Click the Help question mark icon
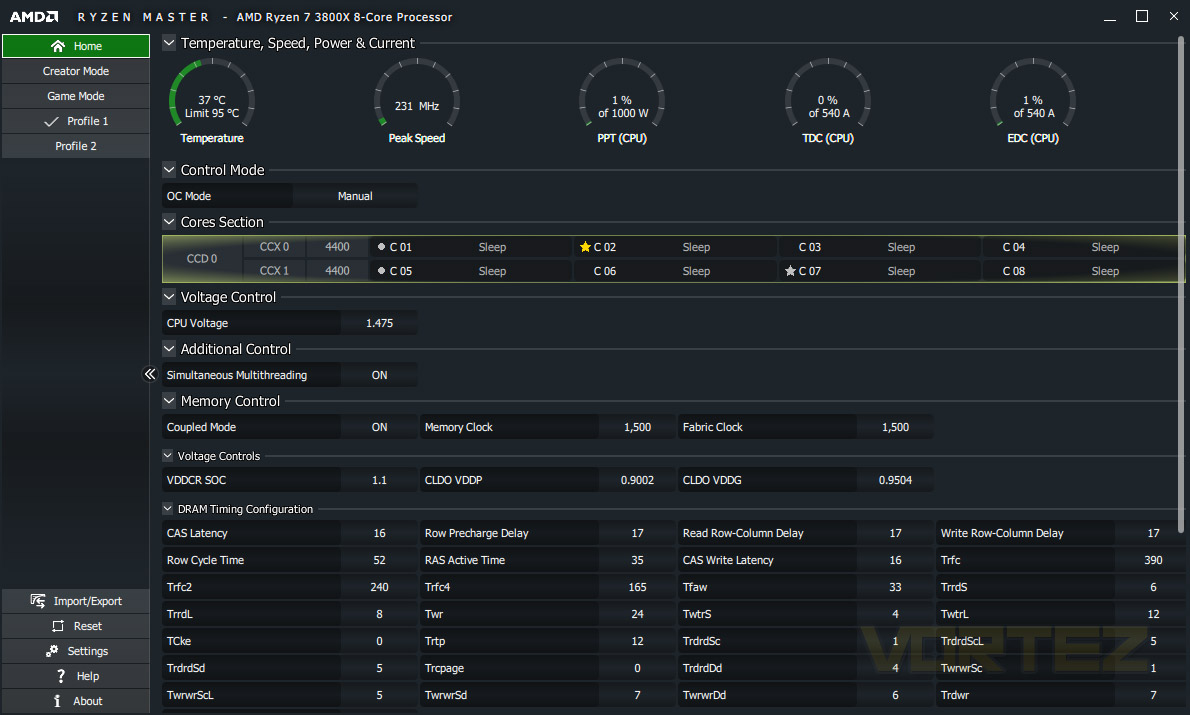This screenshot has height=715, width=1190. [x=61, y=676]
